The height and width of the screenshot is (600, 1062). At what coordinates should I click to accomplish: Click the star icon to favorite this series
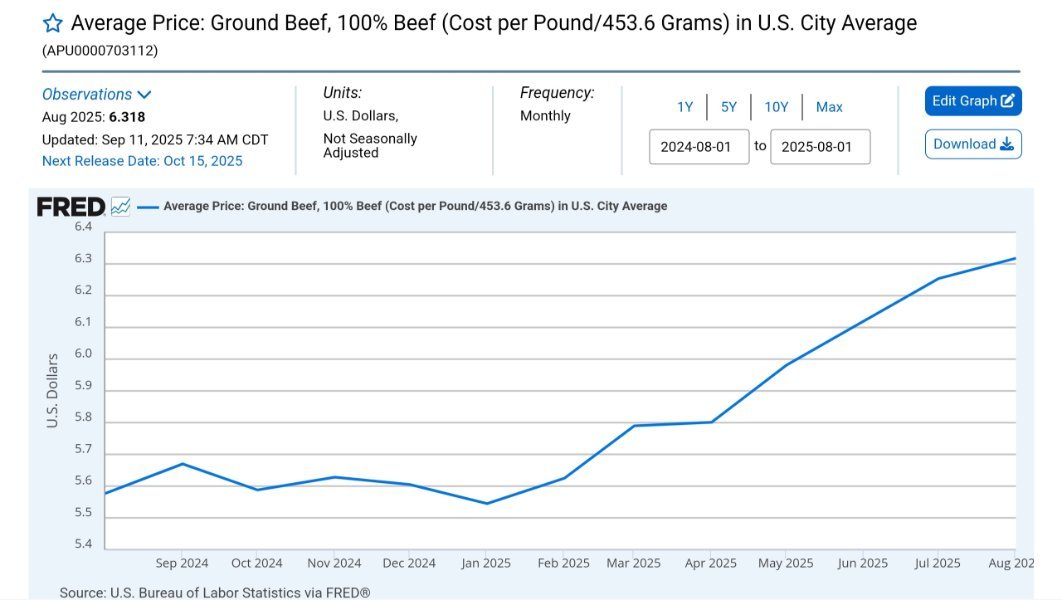pos(52,23)
